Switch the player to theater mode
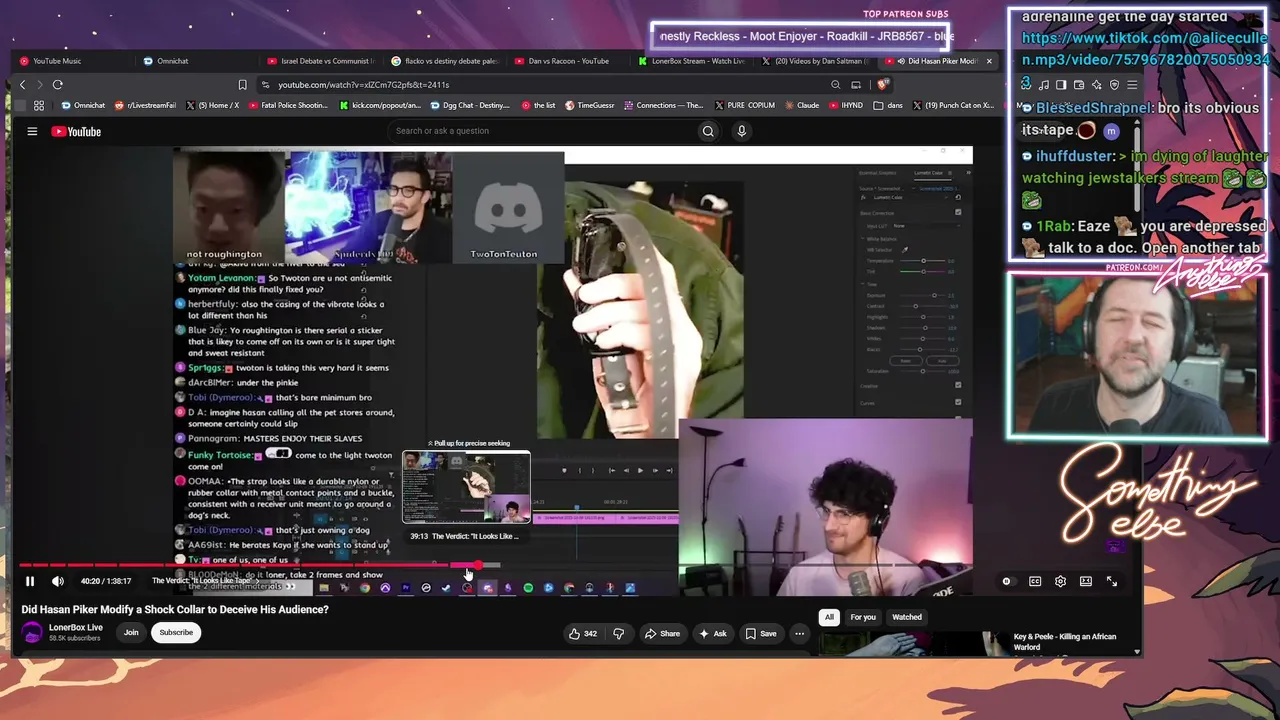The width and height of the screenshot is (1280, 720). tap(1086, 581)
